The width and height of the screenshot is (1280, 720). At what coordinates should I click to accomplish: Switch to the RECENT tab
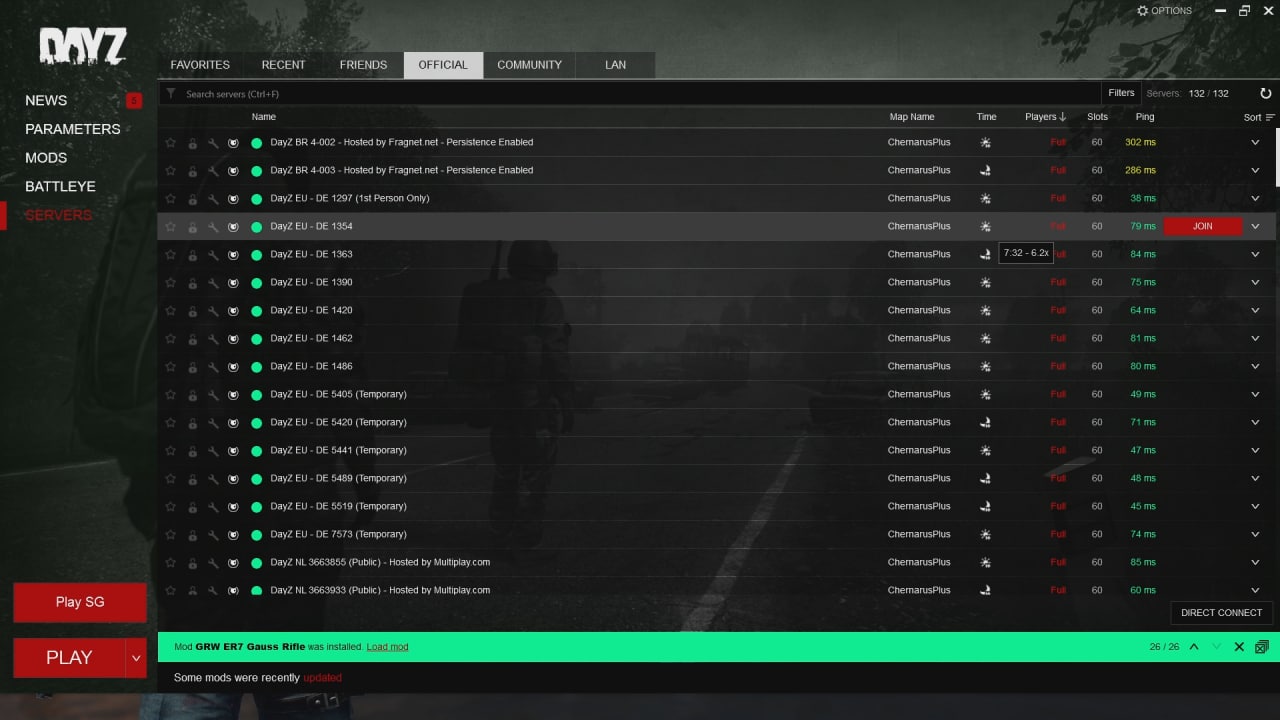284,65
